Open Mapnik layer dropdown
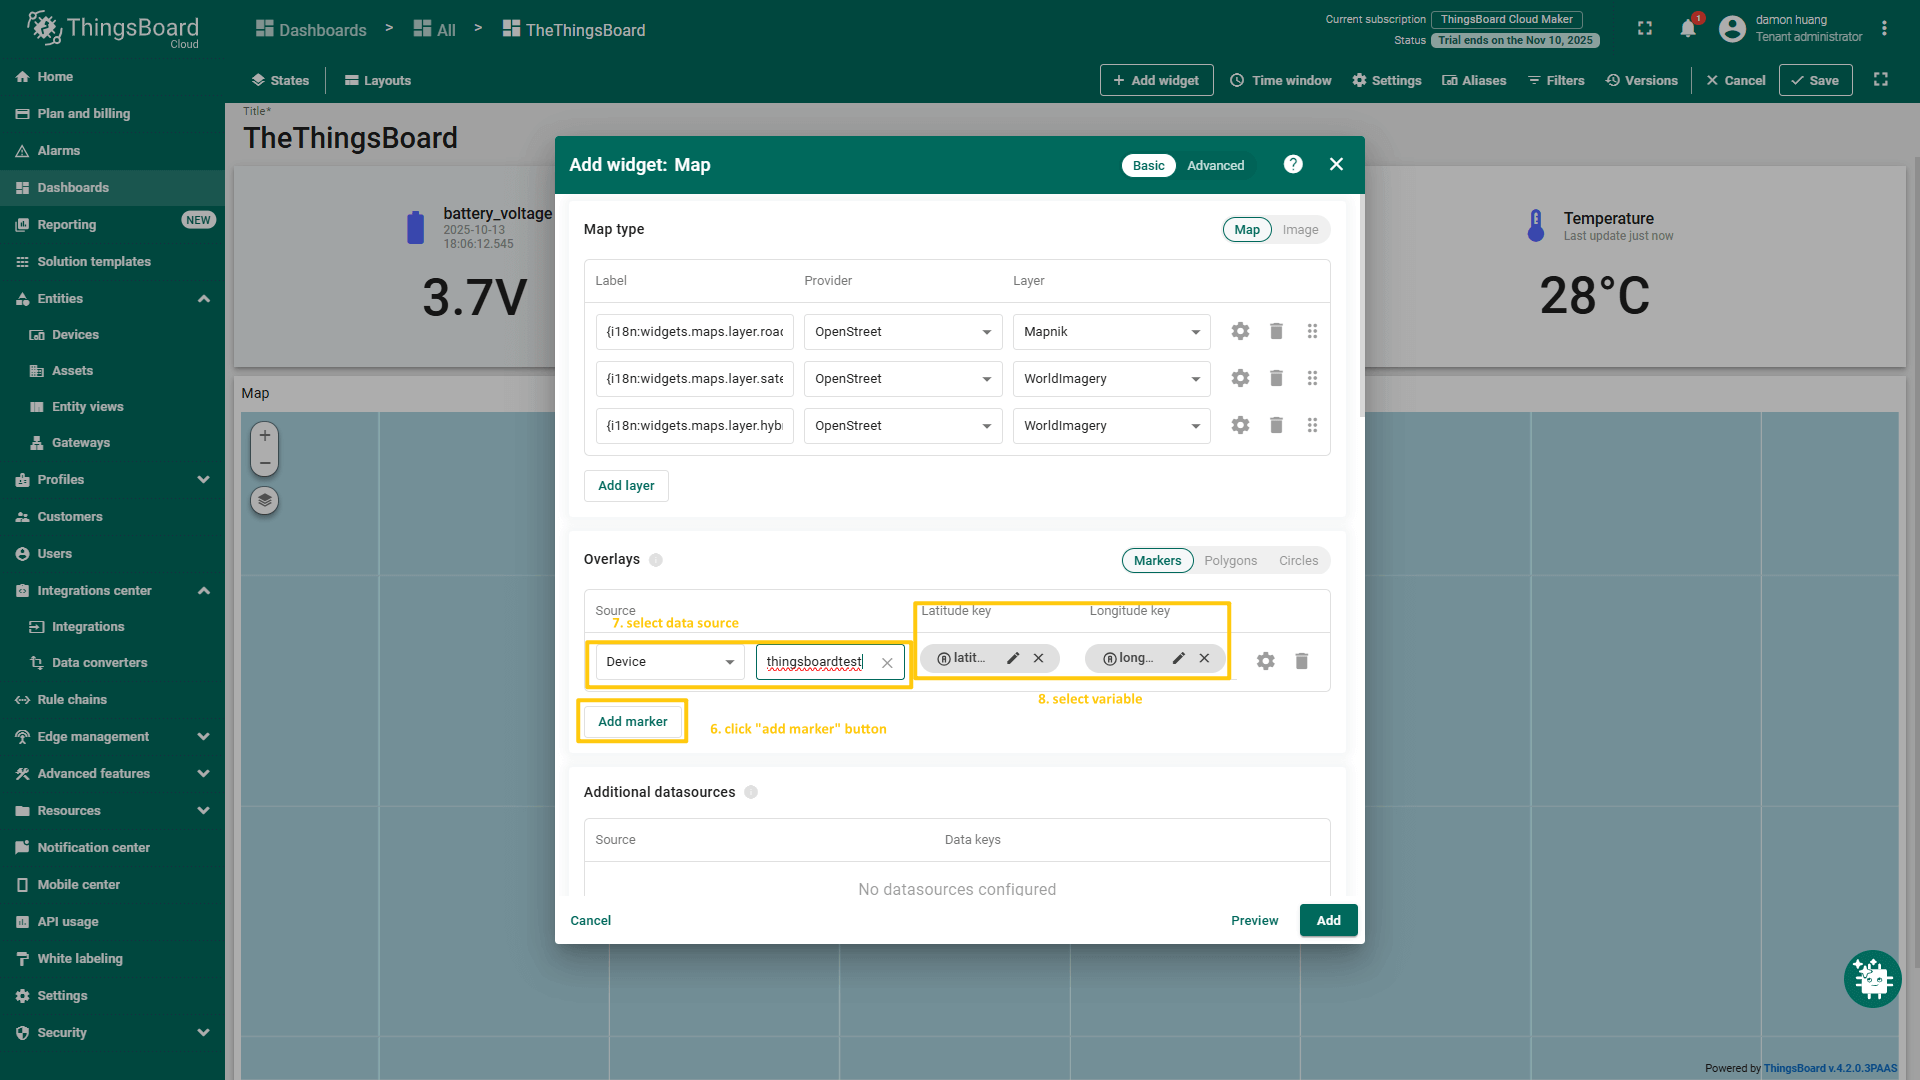 tap(1111, 332)
